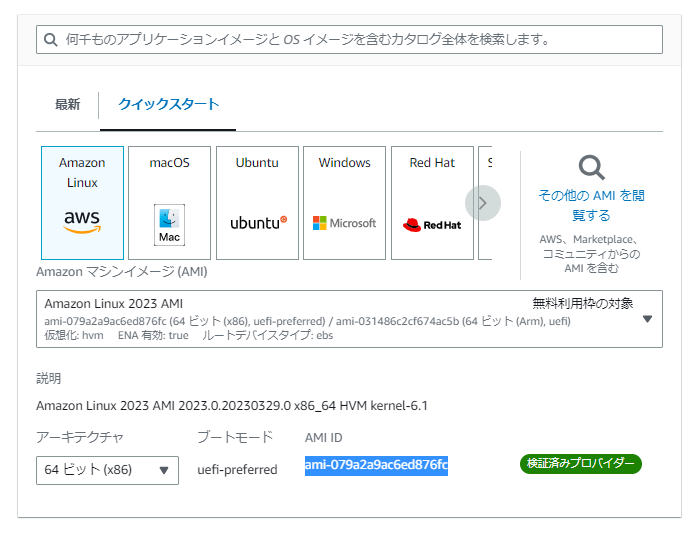Click the Mac Finder icon

tap(169, 224)
